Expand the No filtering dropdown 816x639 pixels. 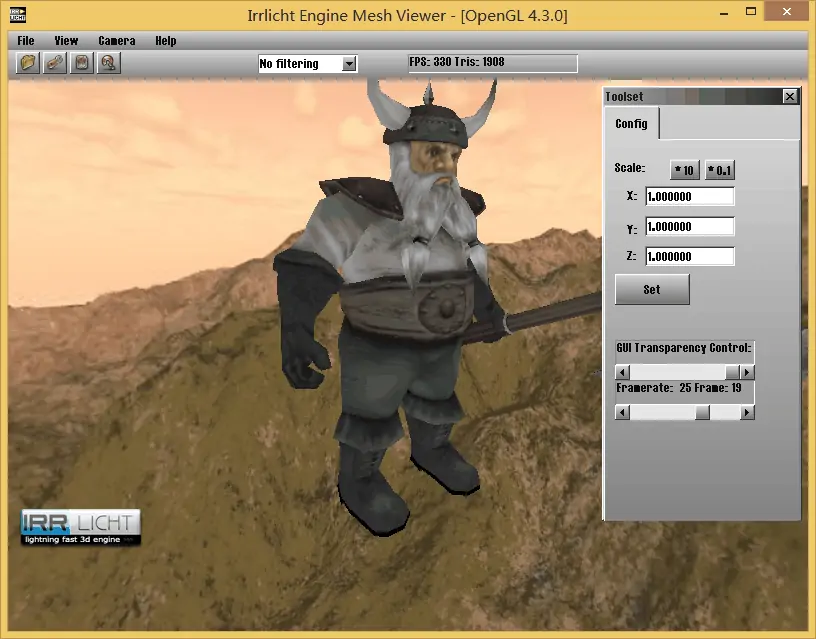pyautogui.click(x=349, y=64)
